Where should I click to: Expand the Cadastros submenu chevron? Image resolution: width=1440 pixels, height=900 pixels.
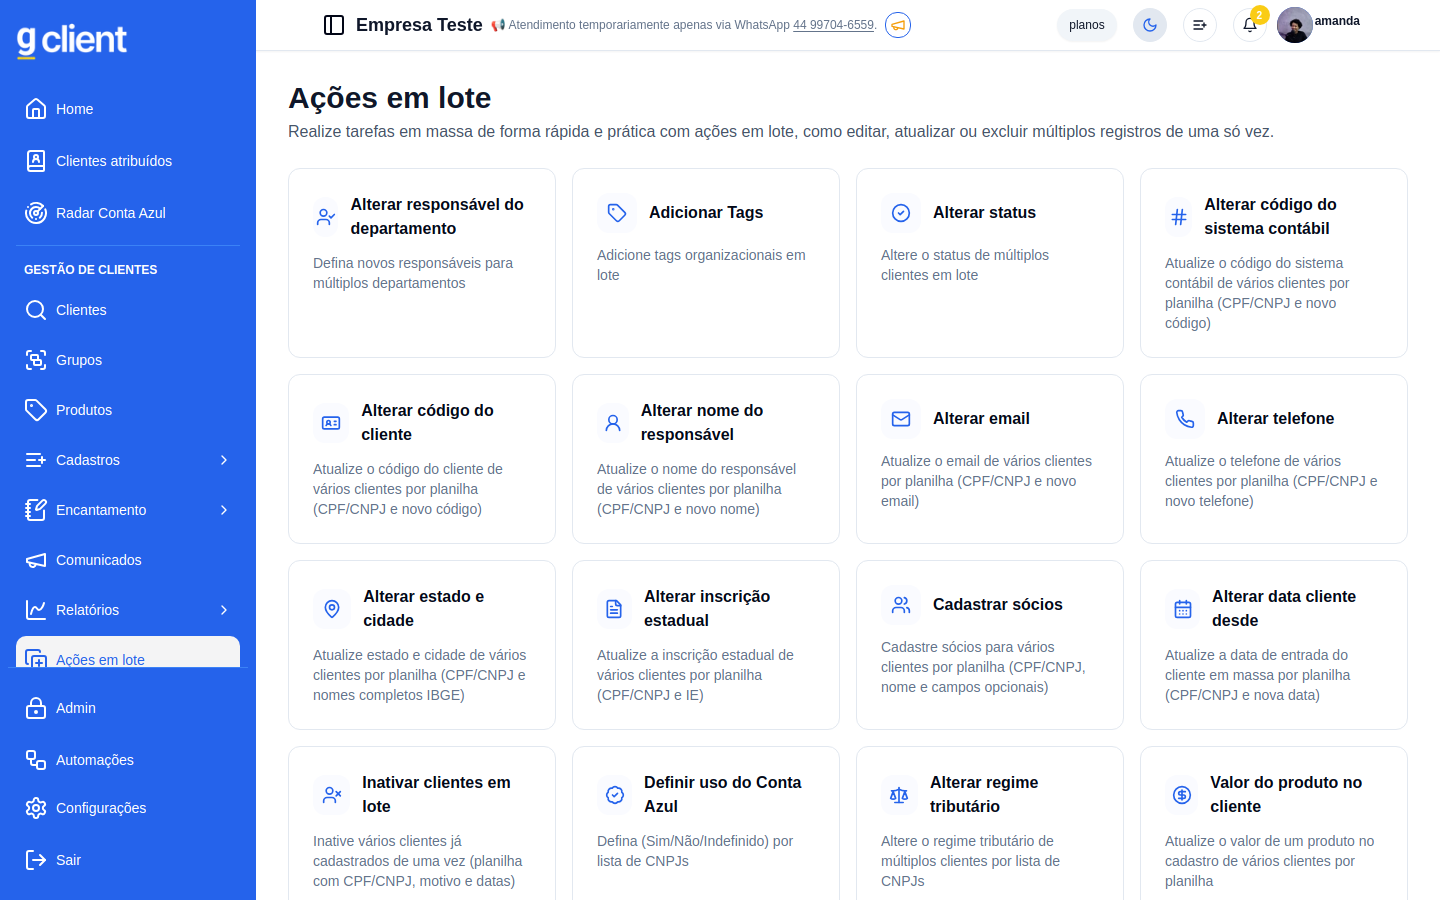point(224,460)
